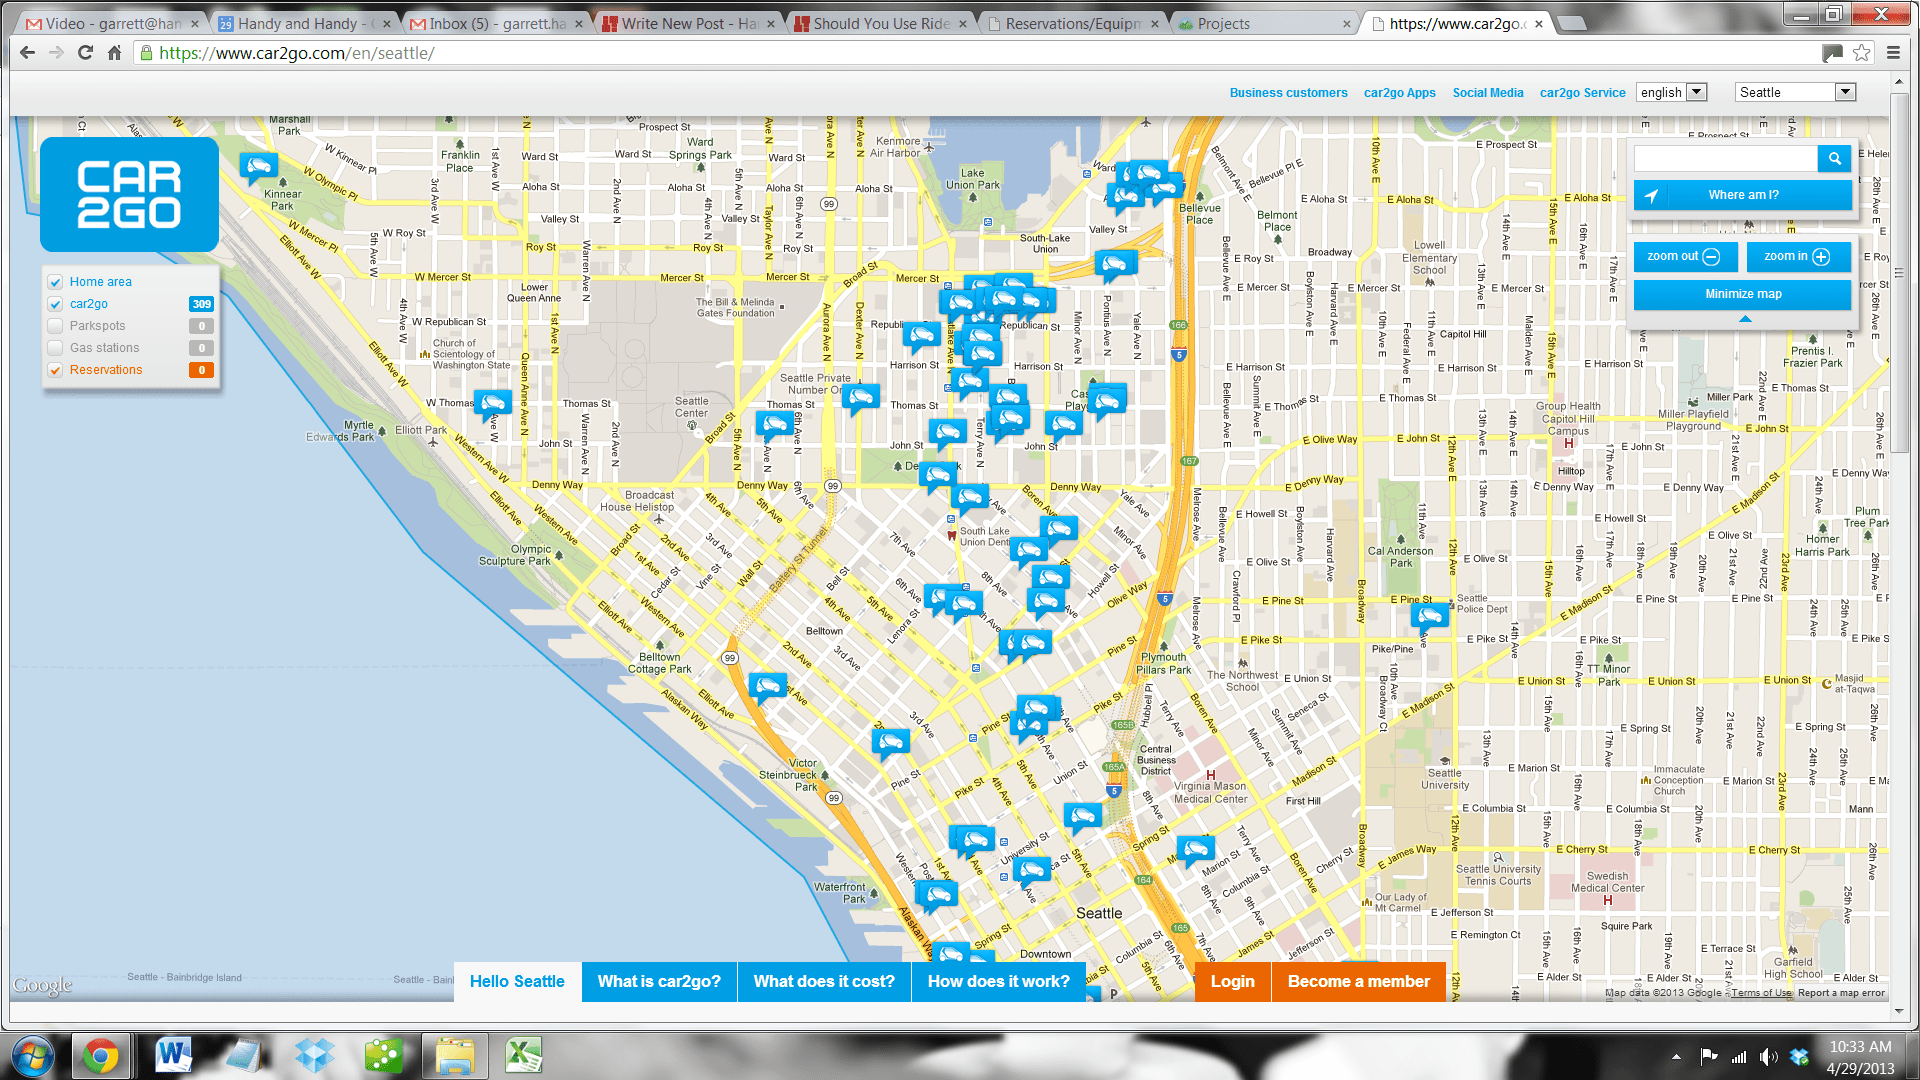Open the Social Media link
The width and height of the screenshot is (1920, 1080).
pos(1487,92)
